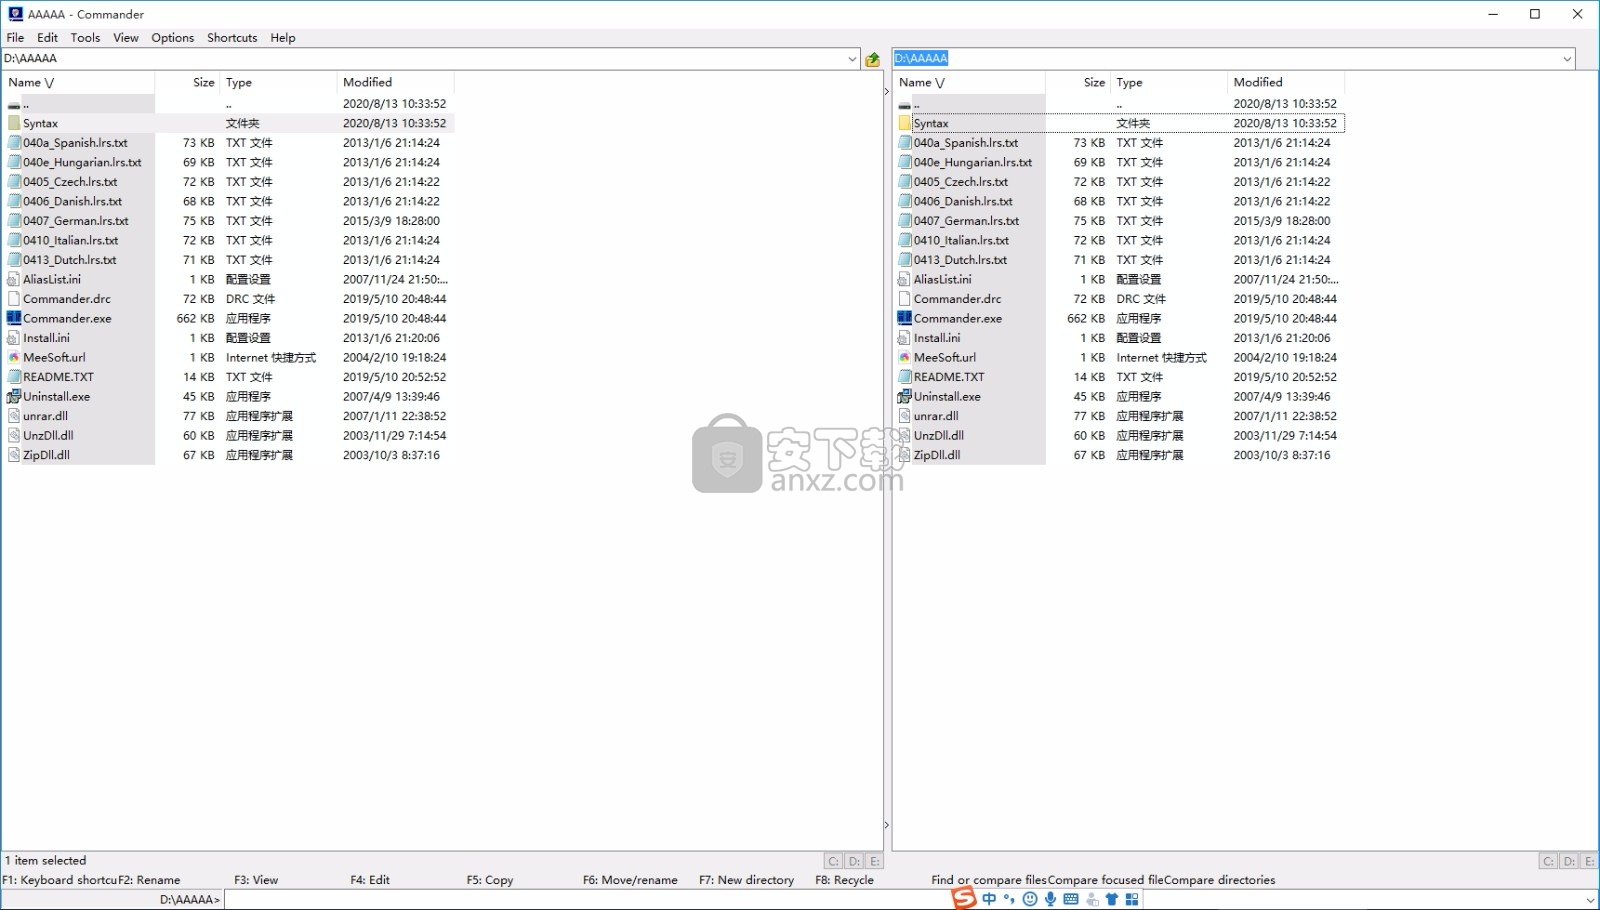The width and height of the screenshot is (1600, 910).
Task: Expand the command line history dropdown
Action: [1590, 900]
